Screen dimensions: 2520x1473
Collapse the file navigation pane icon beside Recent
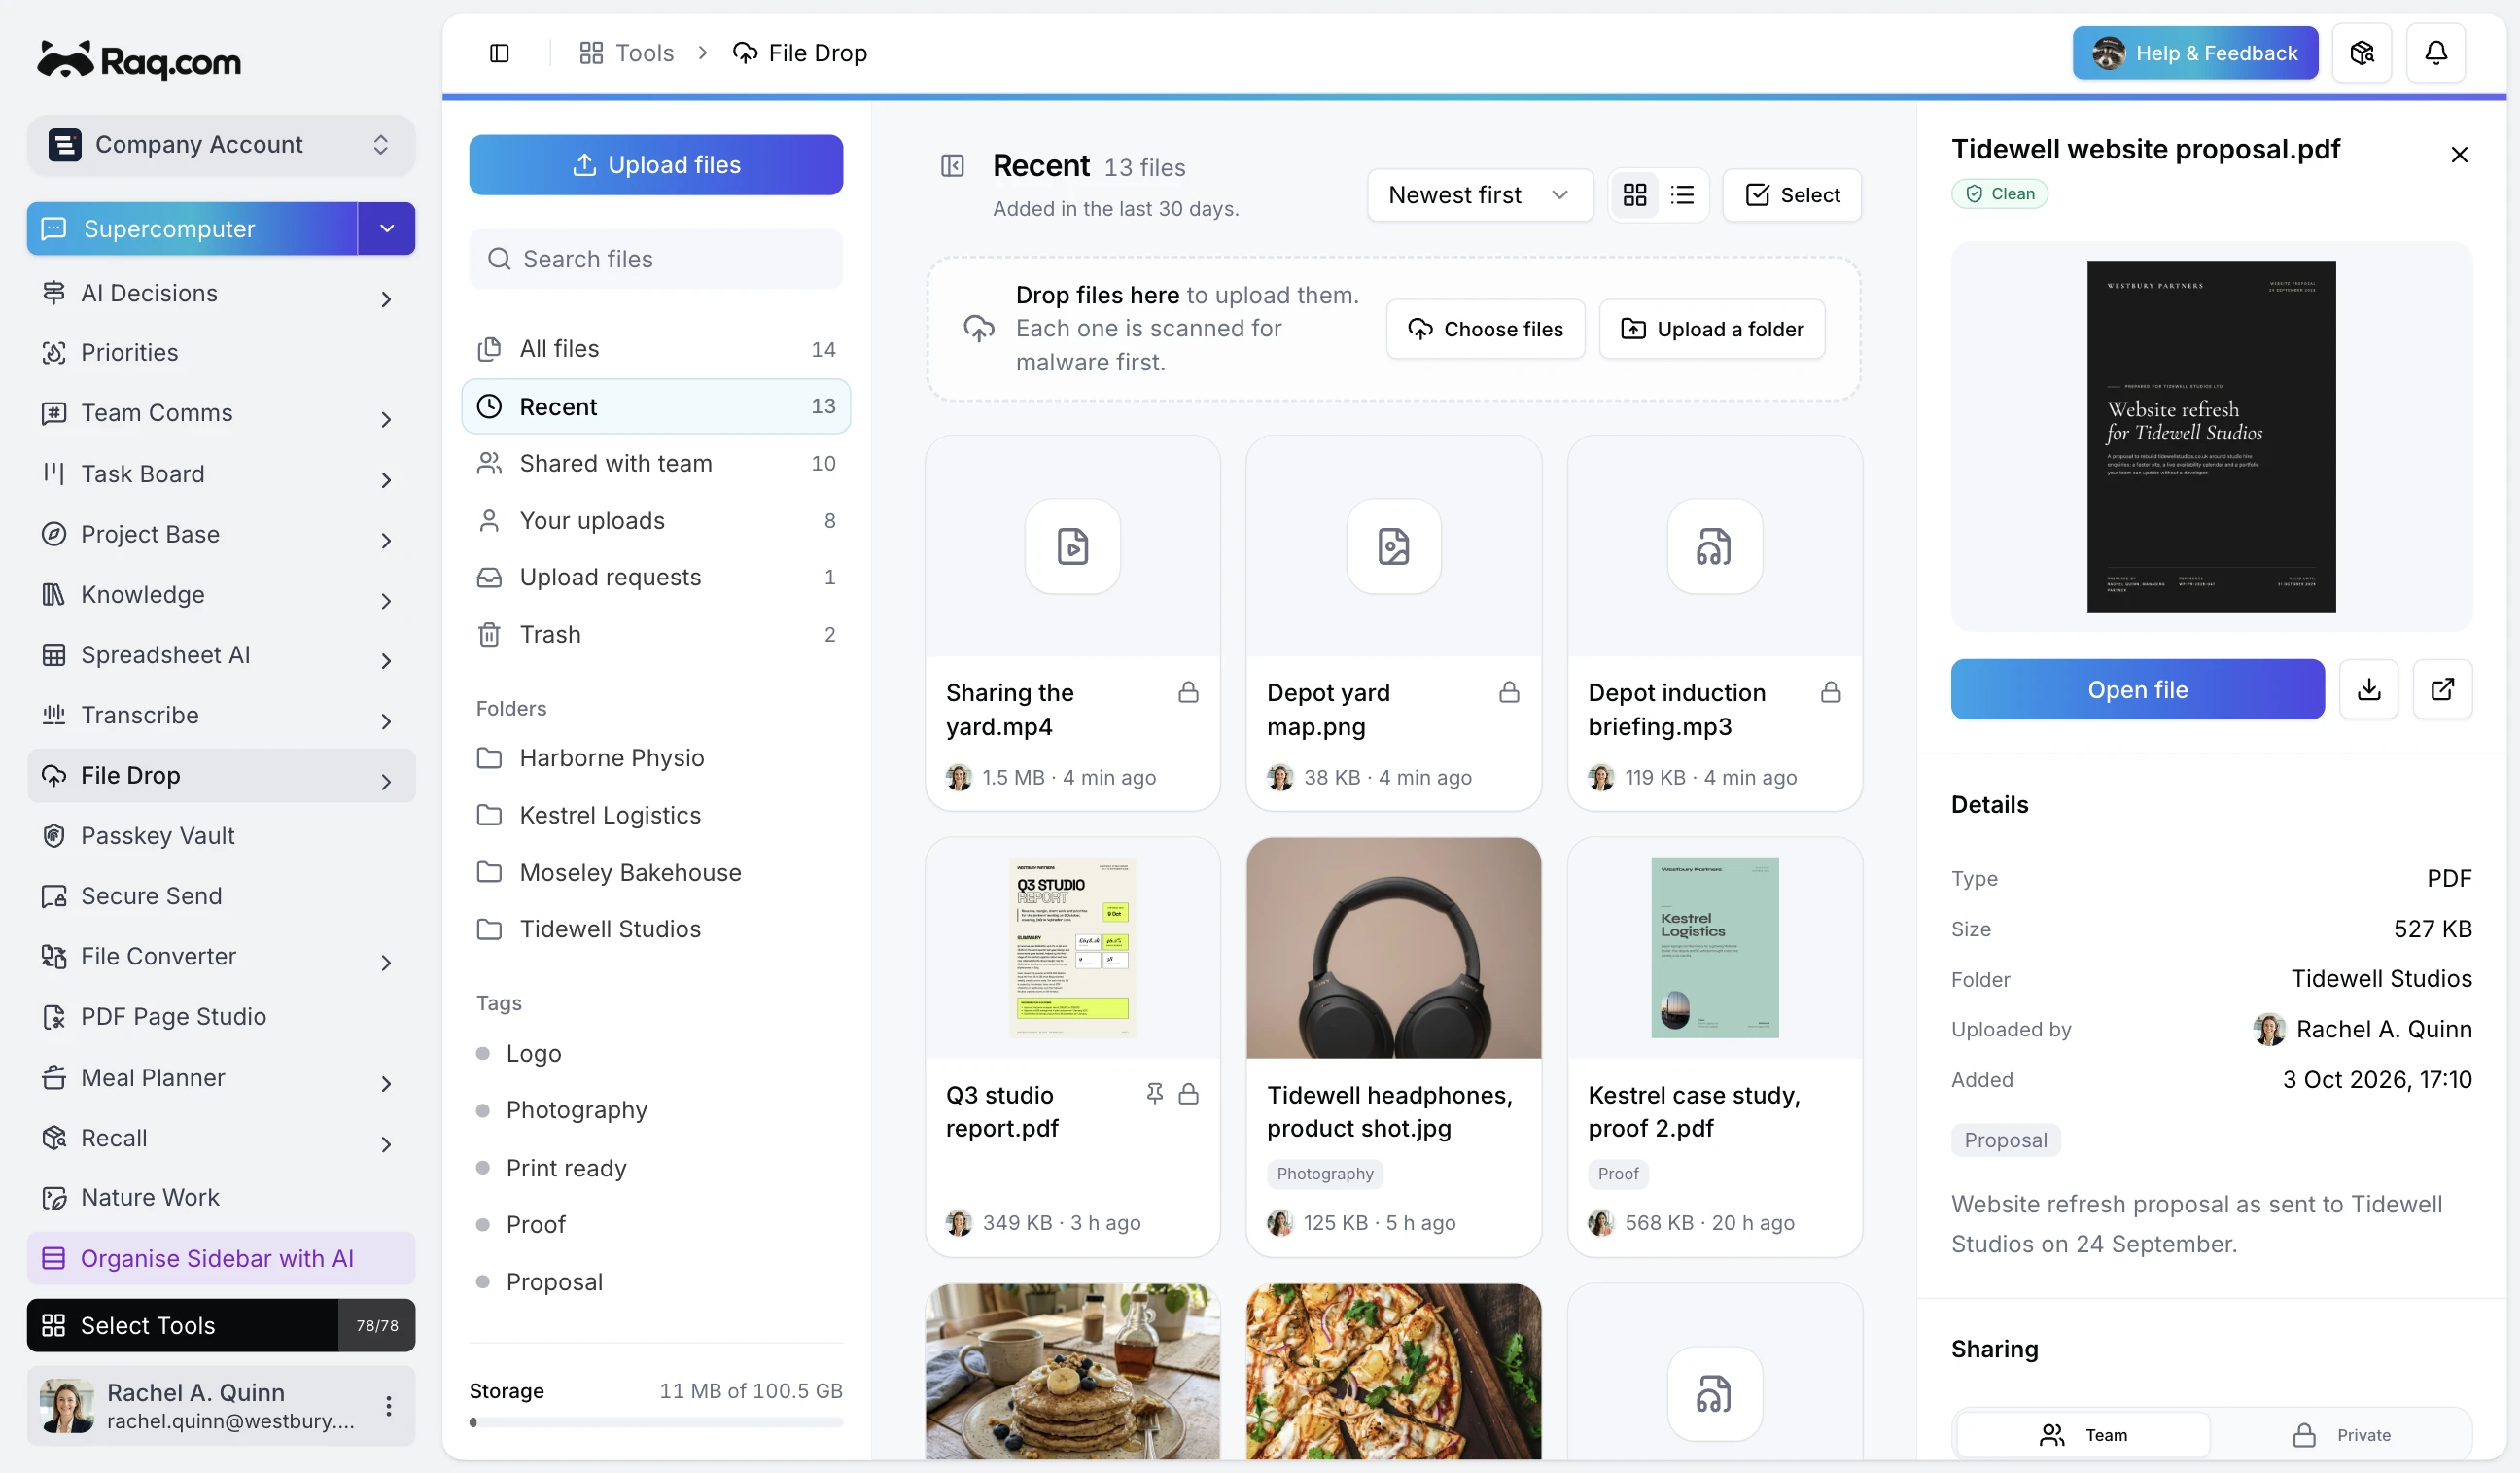(x=952, y=165)
